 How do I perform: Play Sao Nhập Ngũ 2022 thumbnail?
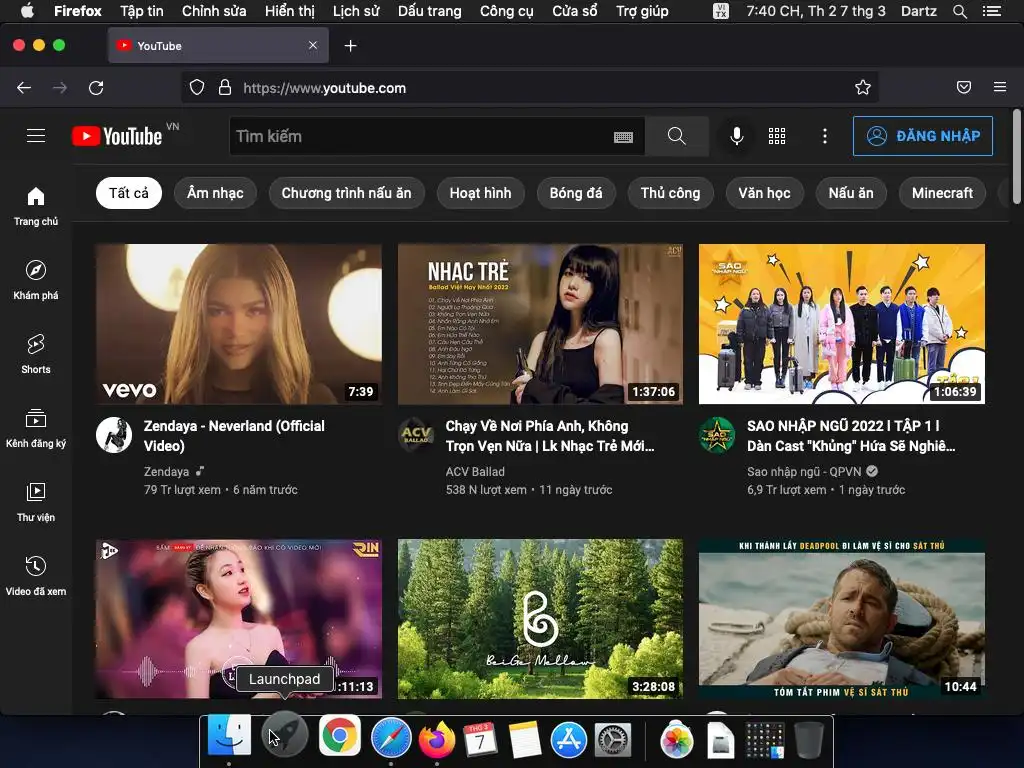coord(842,324)
